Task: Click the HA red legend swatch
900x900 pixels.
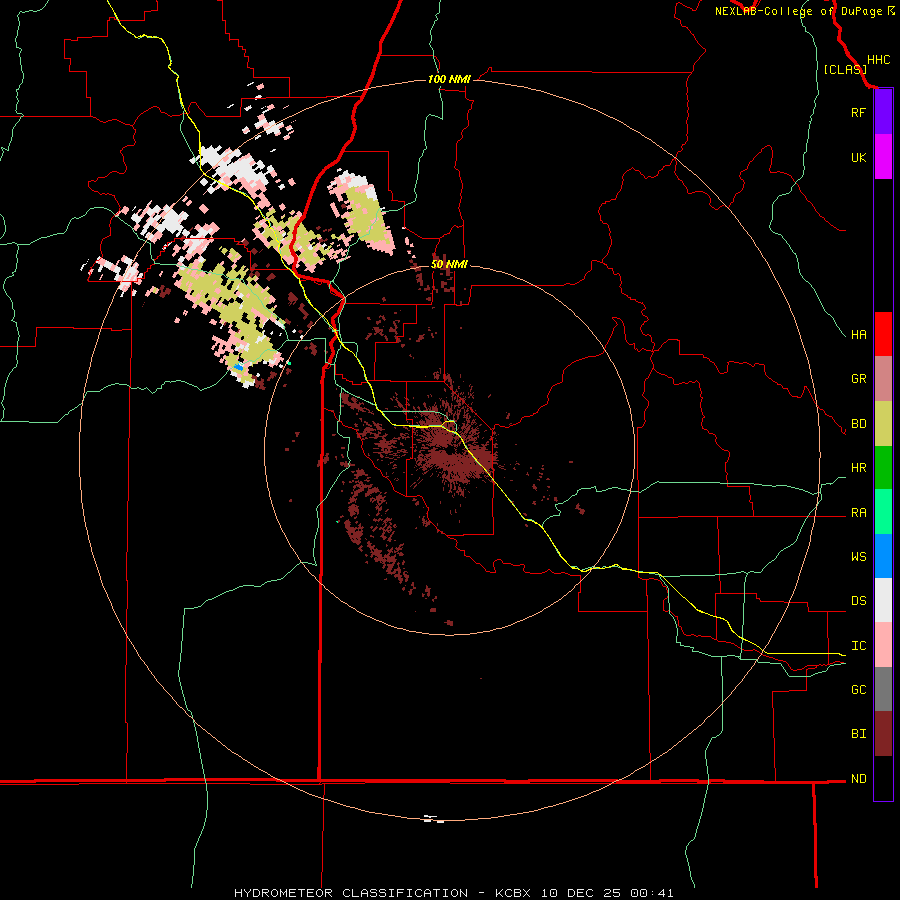Action: [883, 334]
